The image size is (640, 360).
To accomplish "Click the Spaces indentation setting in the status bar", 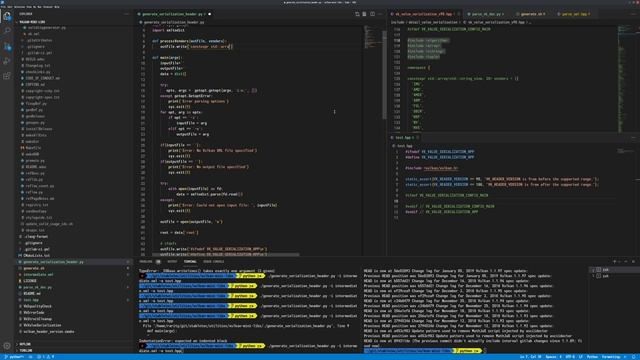I will 553,357.
